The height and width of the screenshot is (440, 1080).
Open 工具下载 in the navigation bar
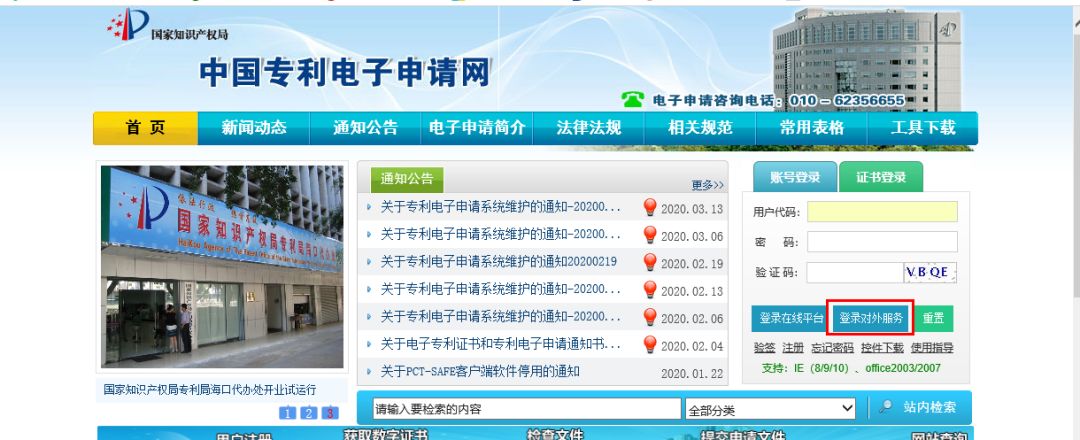[923, 128]
